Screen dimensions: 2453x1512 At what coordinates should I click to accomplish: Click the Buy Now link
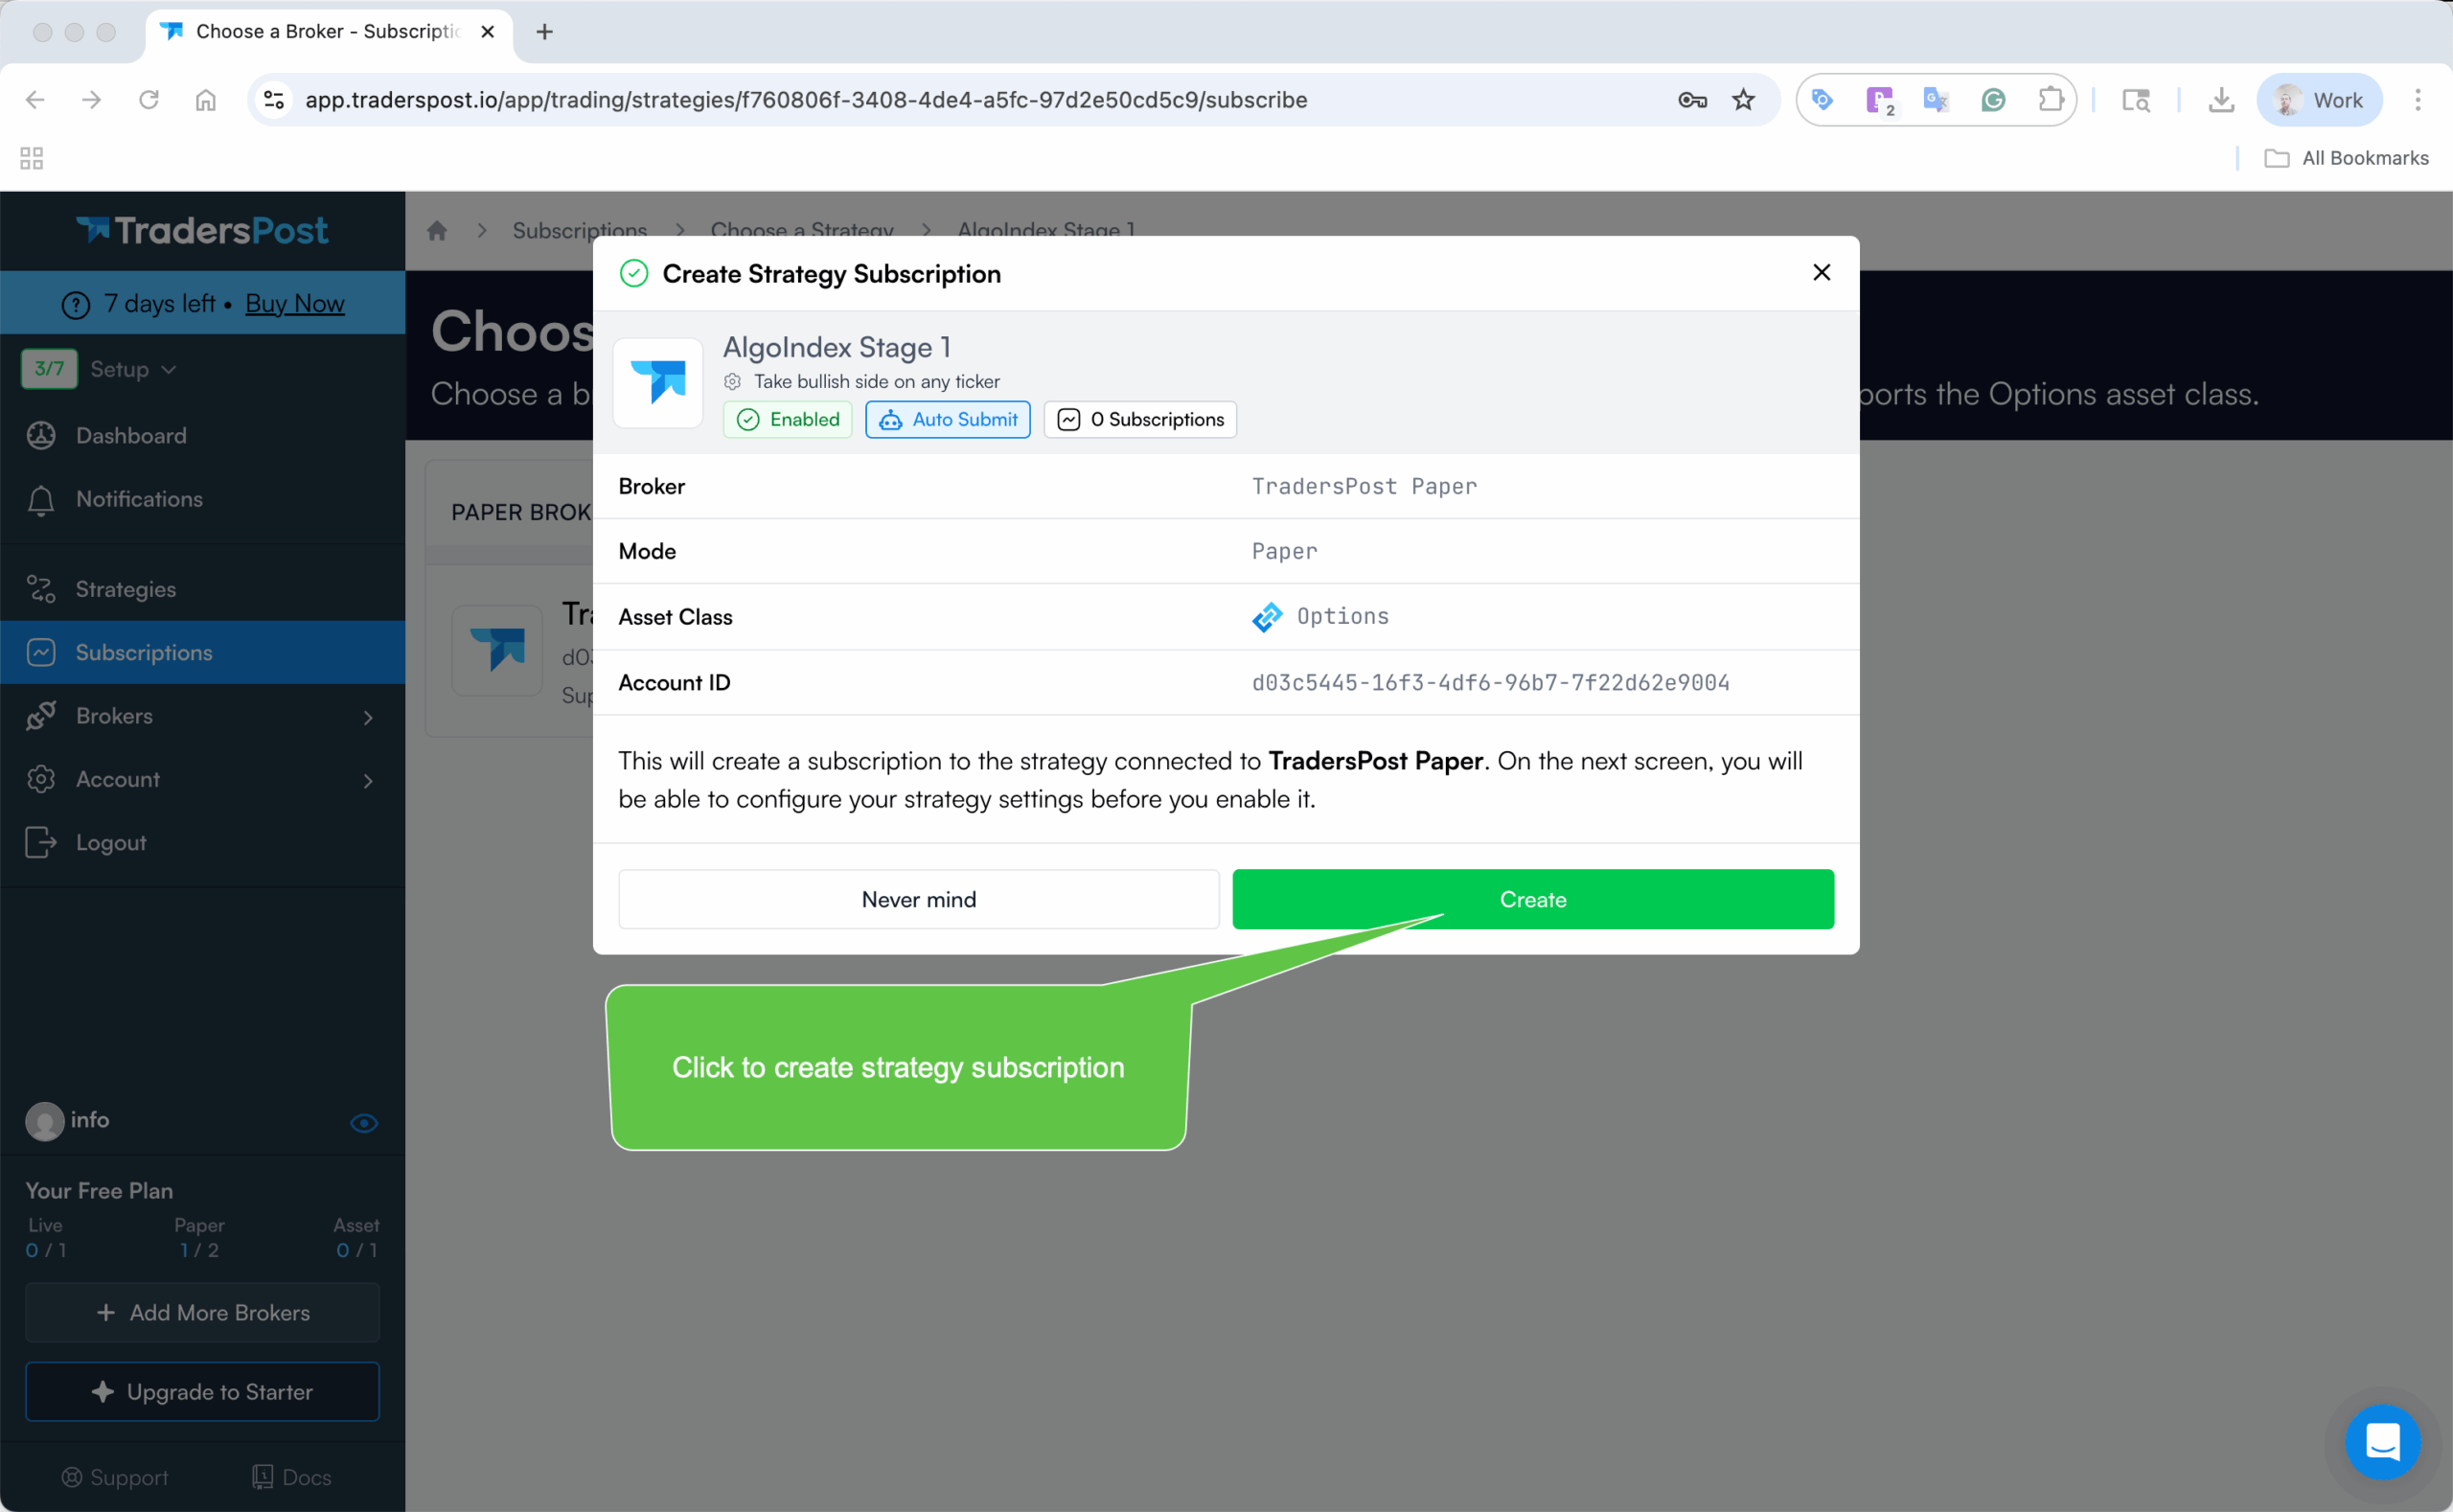point(295,303)
